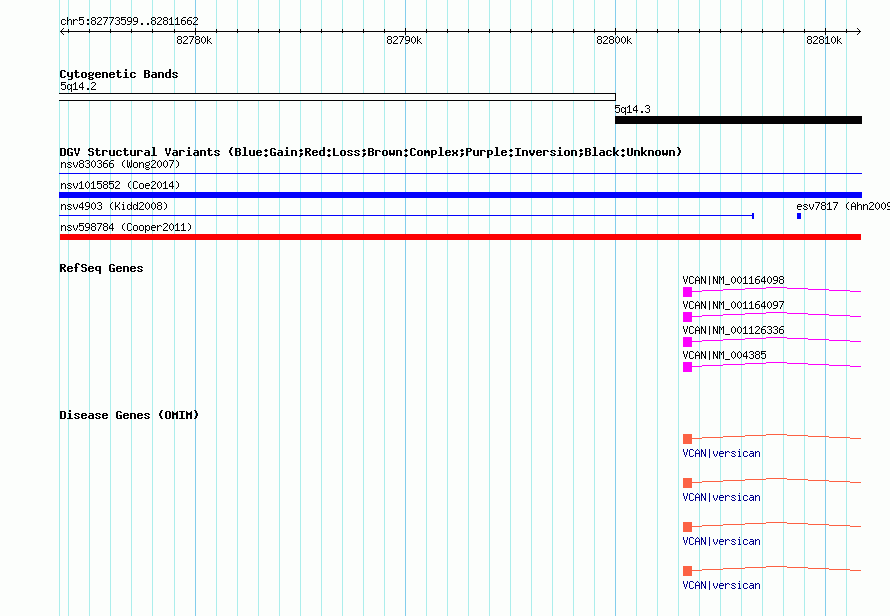Select the thick blue nsv1015852 gain bar
Viewport: 890px width, 616px height.
[x=460, y=195]
